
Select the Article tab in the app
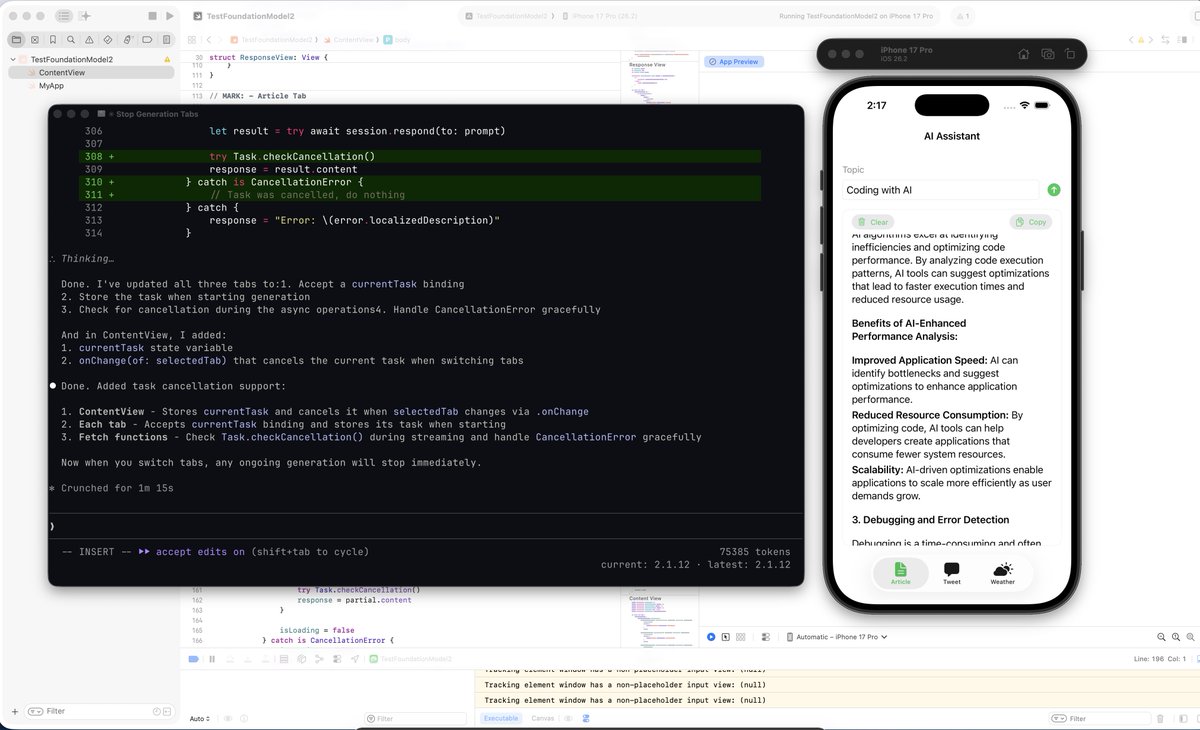901,573
